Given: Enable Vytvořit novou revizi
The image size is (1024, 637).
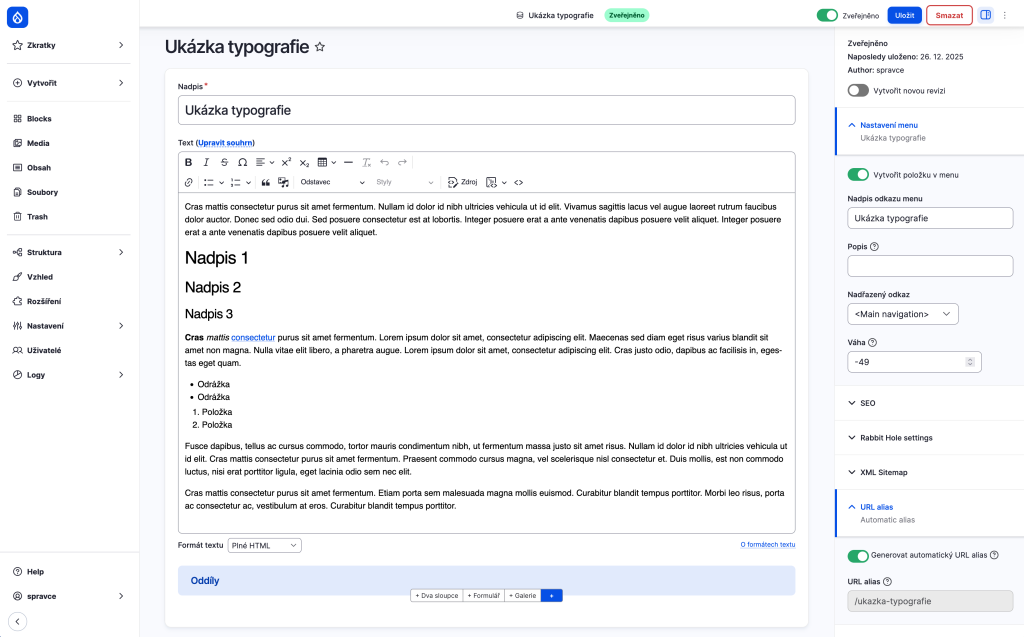Looking at the screenshot, I should click(858, 90).
